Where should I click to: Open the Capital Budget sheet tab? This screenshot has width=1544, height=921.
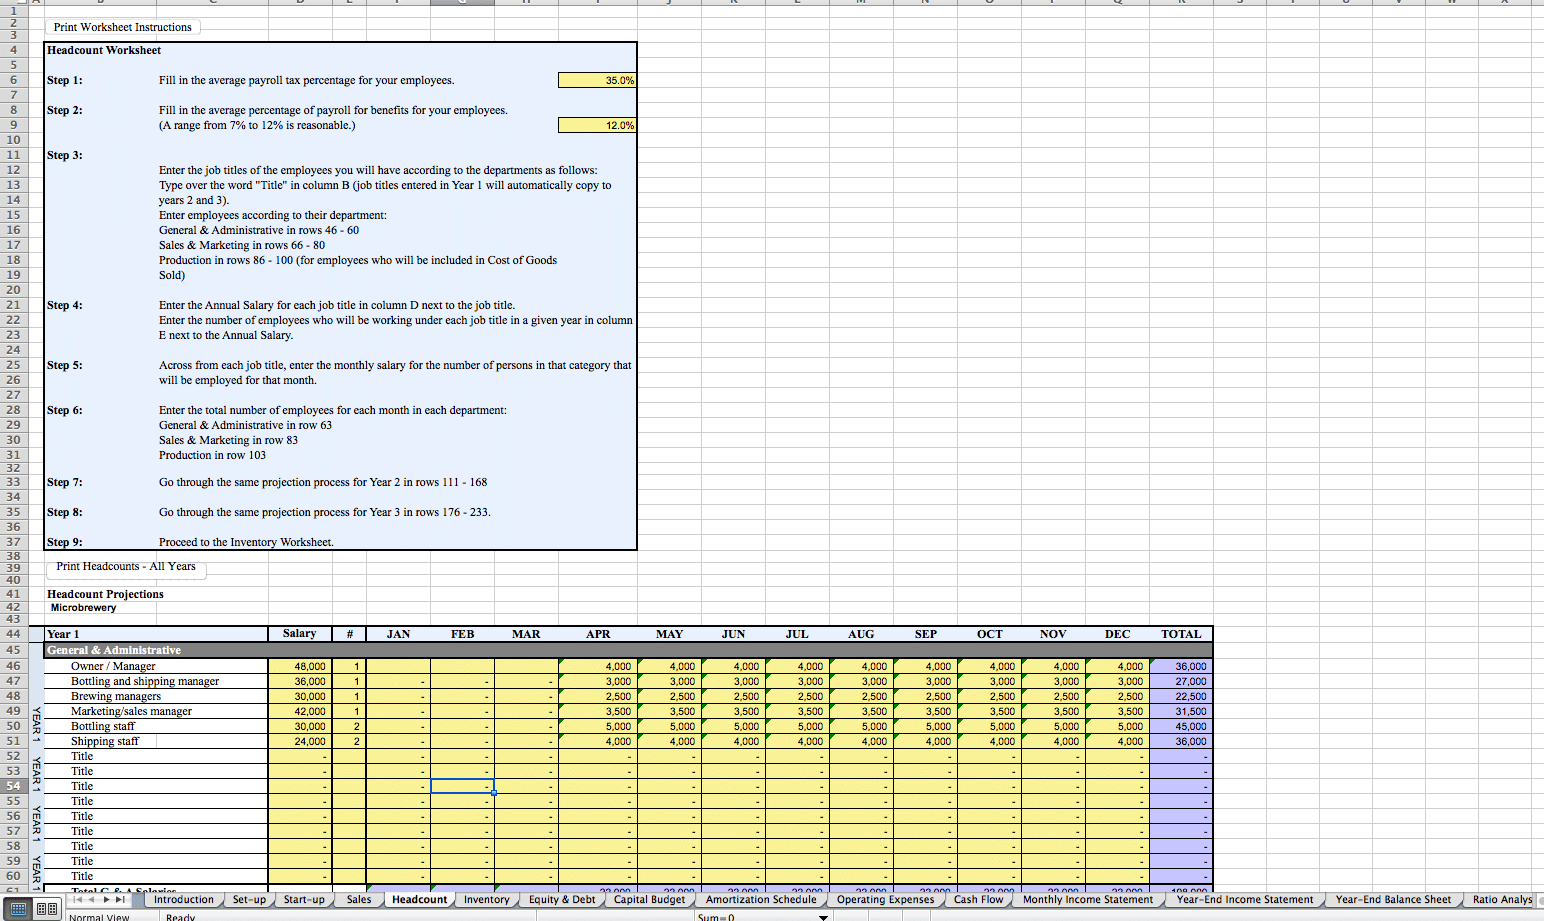point(650,900)
